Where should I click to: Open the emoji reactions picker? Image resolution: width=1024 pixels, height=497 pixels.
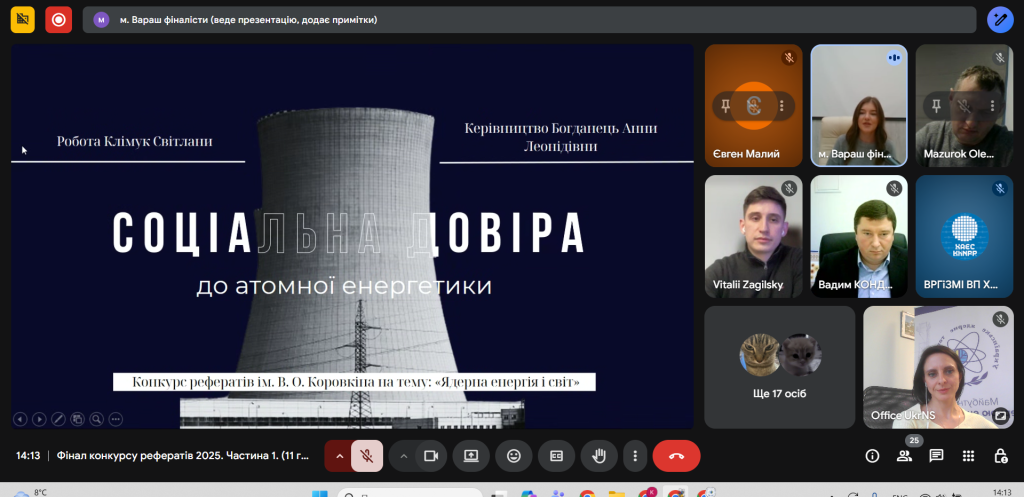point(514,456)
